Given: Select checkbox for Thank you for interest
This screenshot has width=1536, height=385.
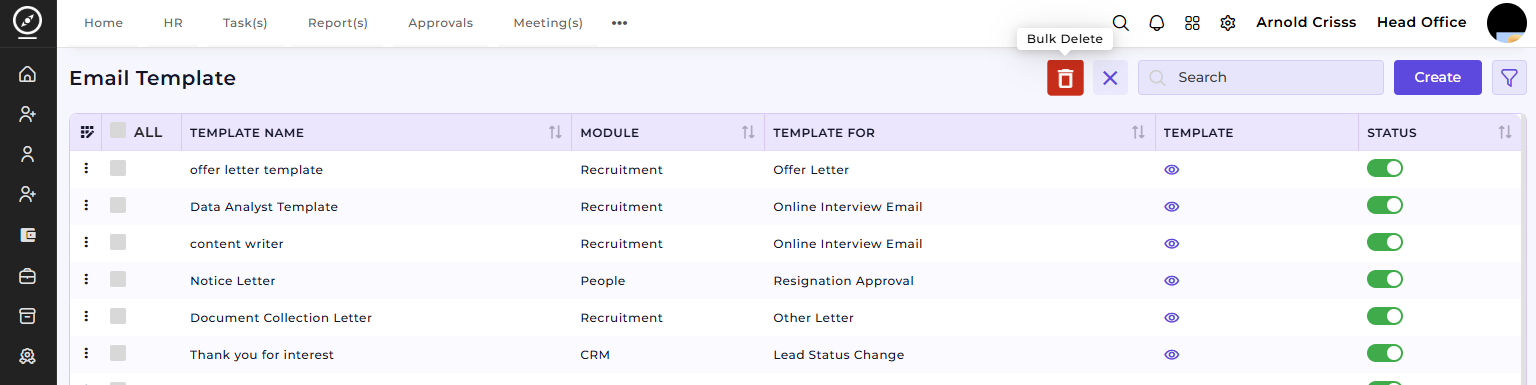Looking at the screenshot, I should [x=118, y=353].
